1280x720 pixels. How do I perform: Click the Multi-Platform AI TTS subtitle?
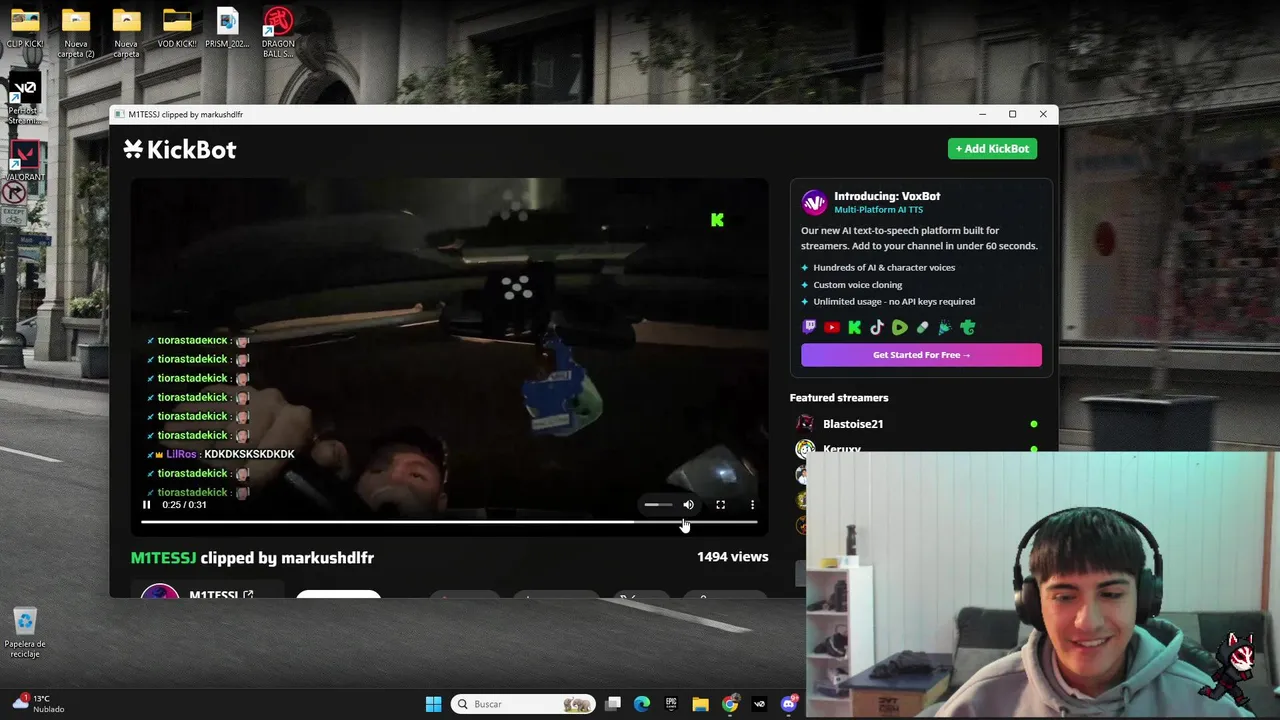(879, 210)
